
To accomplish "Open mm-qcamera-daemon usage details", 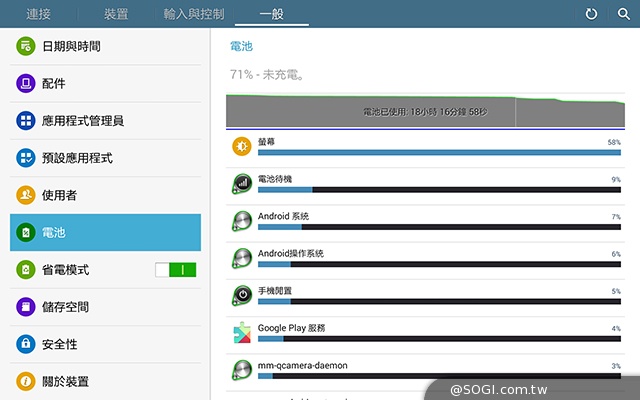I will (425, 370).
